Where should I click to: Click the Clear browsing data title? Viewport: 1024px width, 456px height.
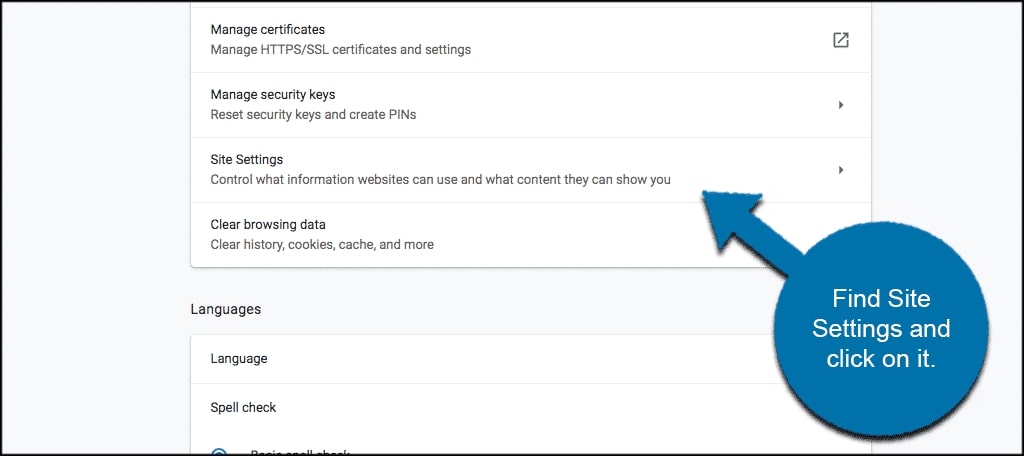268,225
